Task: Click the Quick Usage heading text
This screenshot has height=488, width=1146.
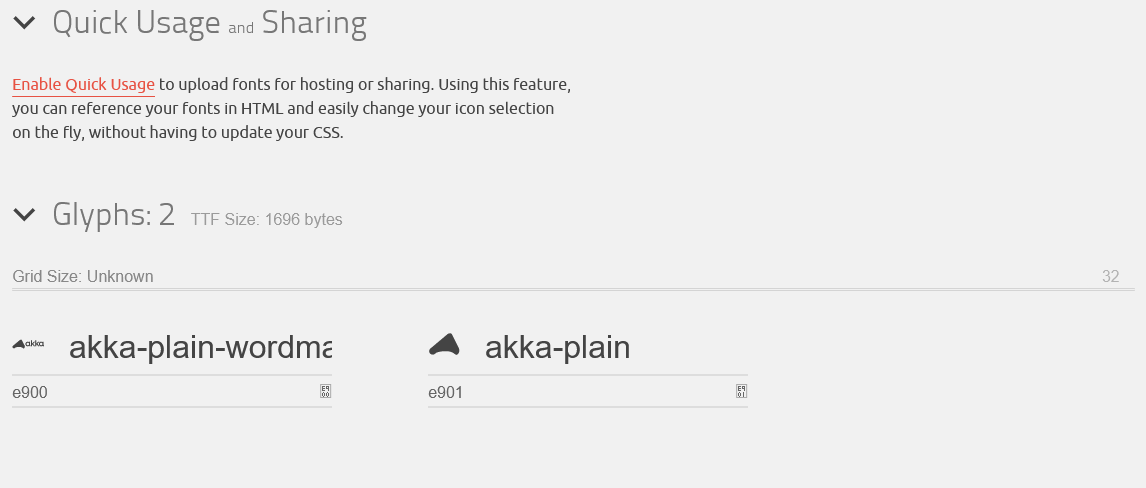Action: [136, 23]
